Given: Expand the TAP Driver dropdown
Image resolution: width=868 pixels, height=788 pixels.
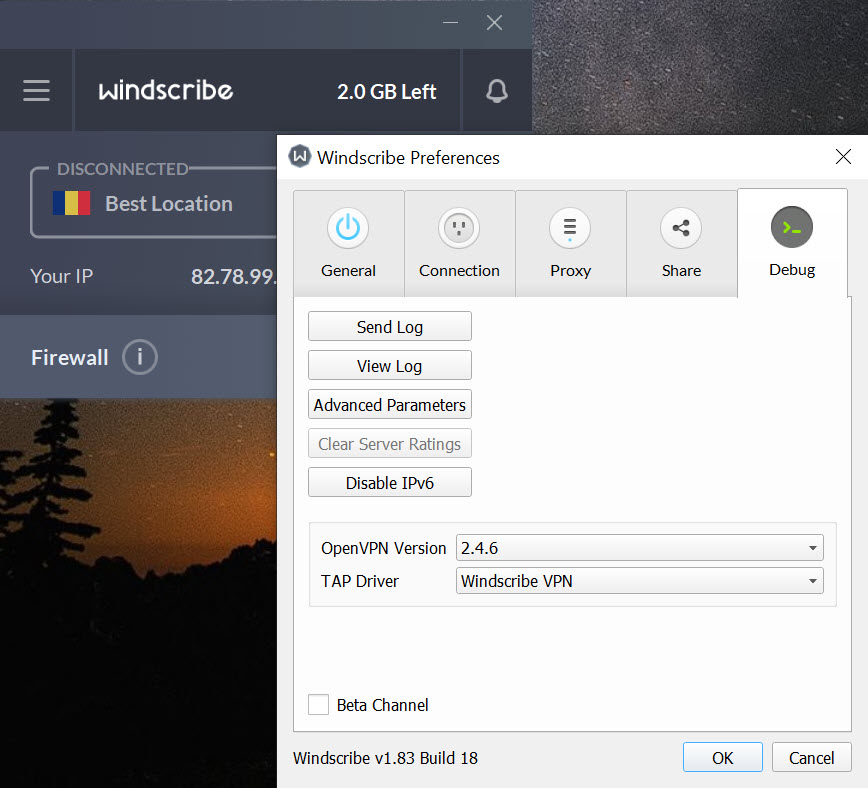Looking at the screenshot, I should point(639,580).
